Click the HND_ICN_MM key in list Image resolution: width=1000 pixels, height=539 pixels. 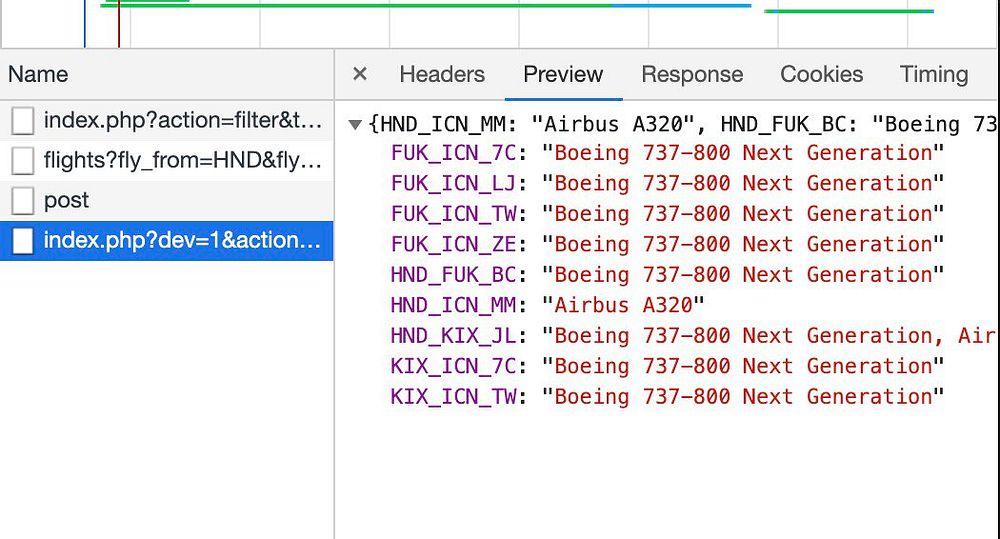click(453, 306)
